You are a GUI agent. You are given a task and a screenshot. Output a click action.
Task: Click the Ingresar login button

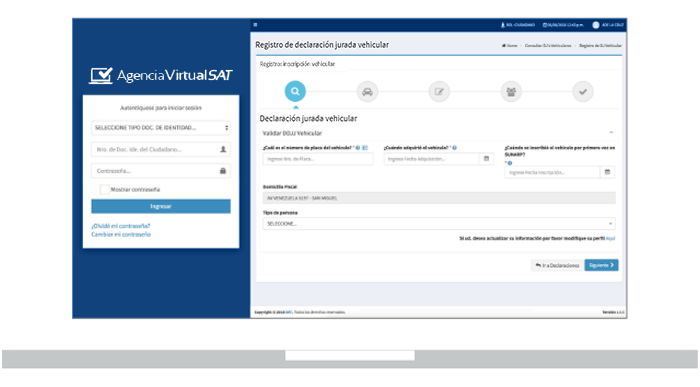161,206
